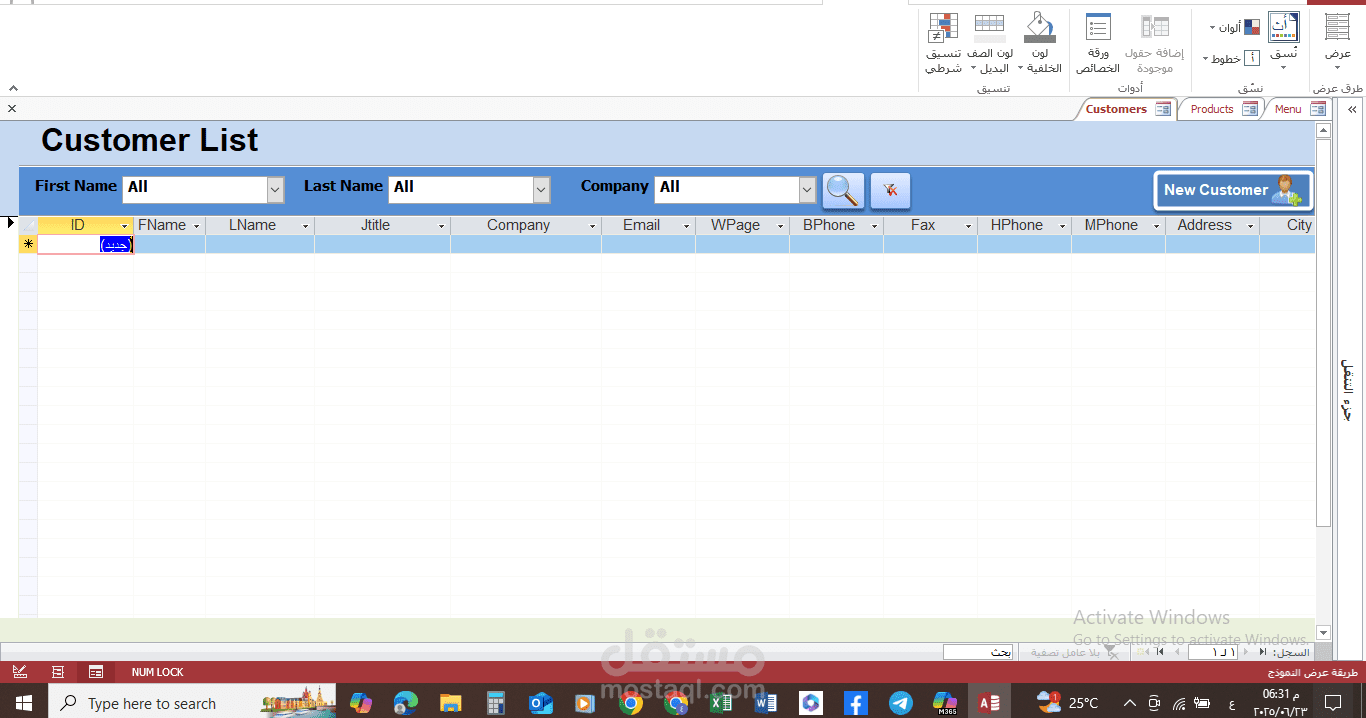Click the weather widget showing 25°C
The image size is (1366, 718).
coord(1068,703)
